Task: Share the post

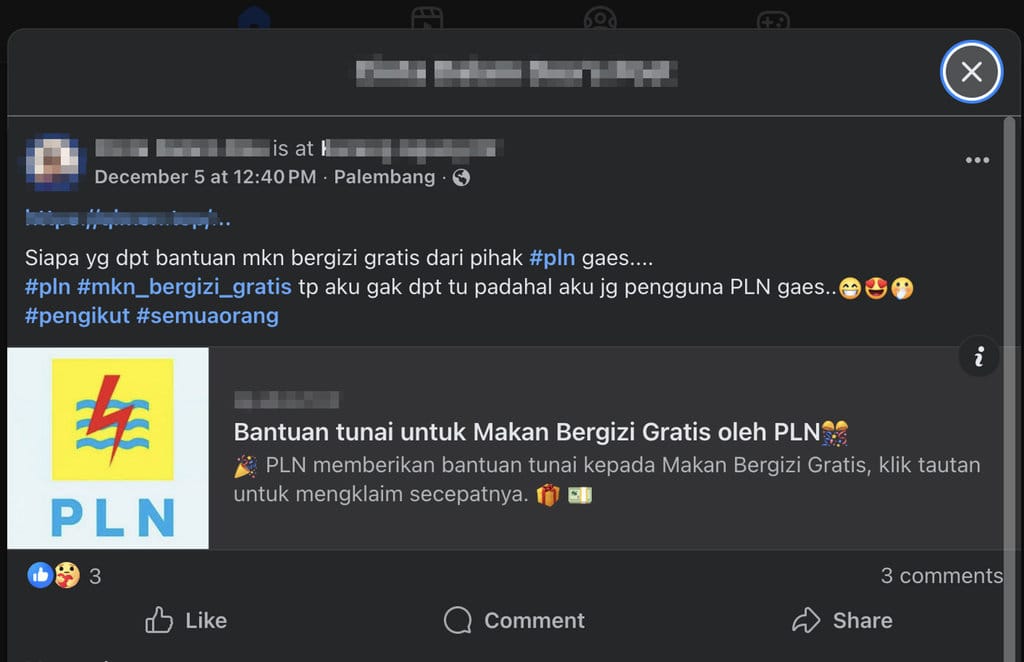Action: [x=842, y=620]
